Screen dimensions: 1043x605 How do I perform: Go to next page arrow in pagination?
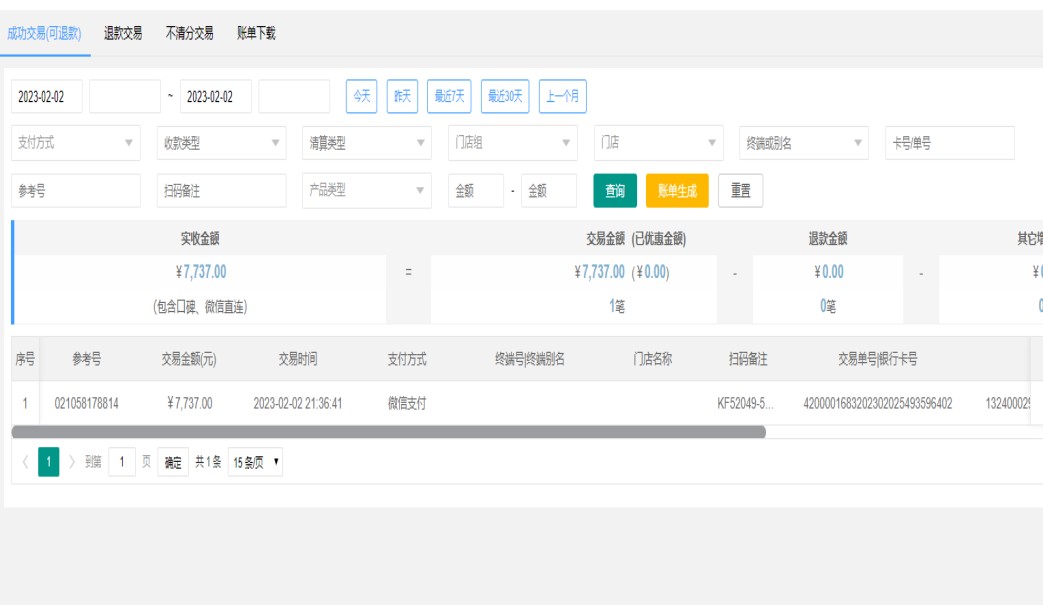[72, 462]
